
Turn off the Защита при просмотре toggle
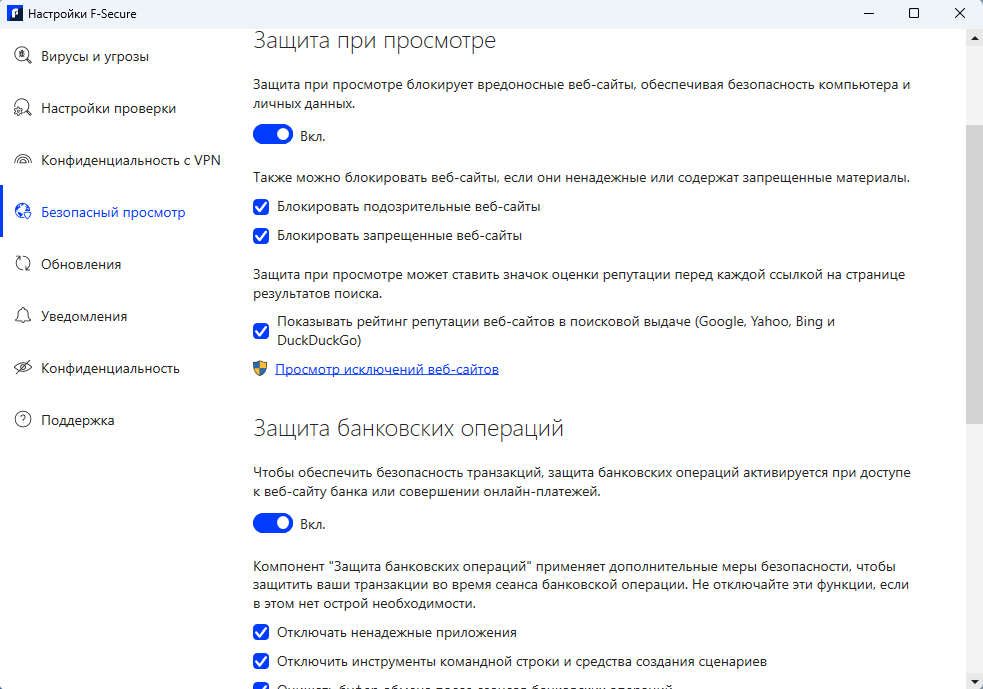pyautogui.click(x=273, y=134)
